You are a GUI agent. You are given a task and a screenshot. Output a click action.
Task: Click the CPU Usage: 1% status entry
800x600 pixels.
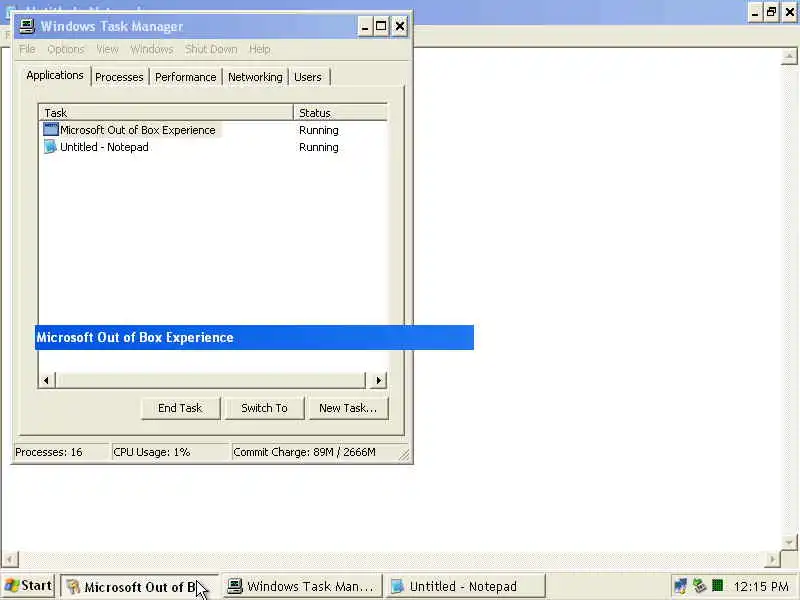click(171, 452)
